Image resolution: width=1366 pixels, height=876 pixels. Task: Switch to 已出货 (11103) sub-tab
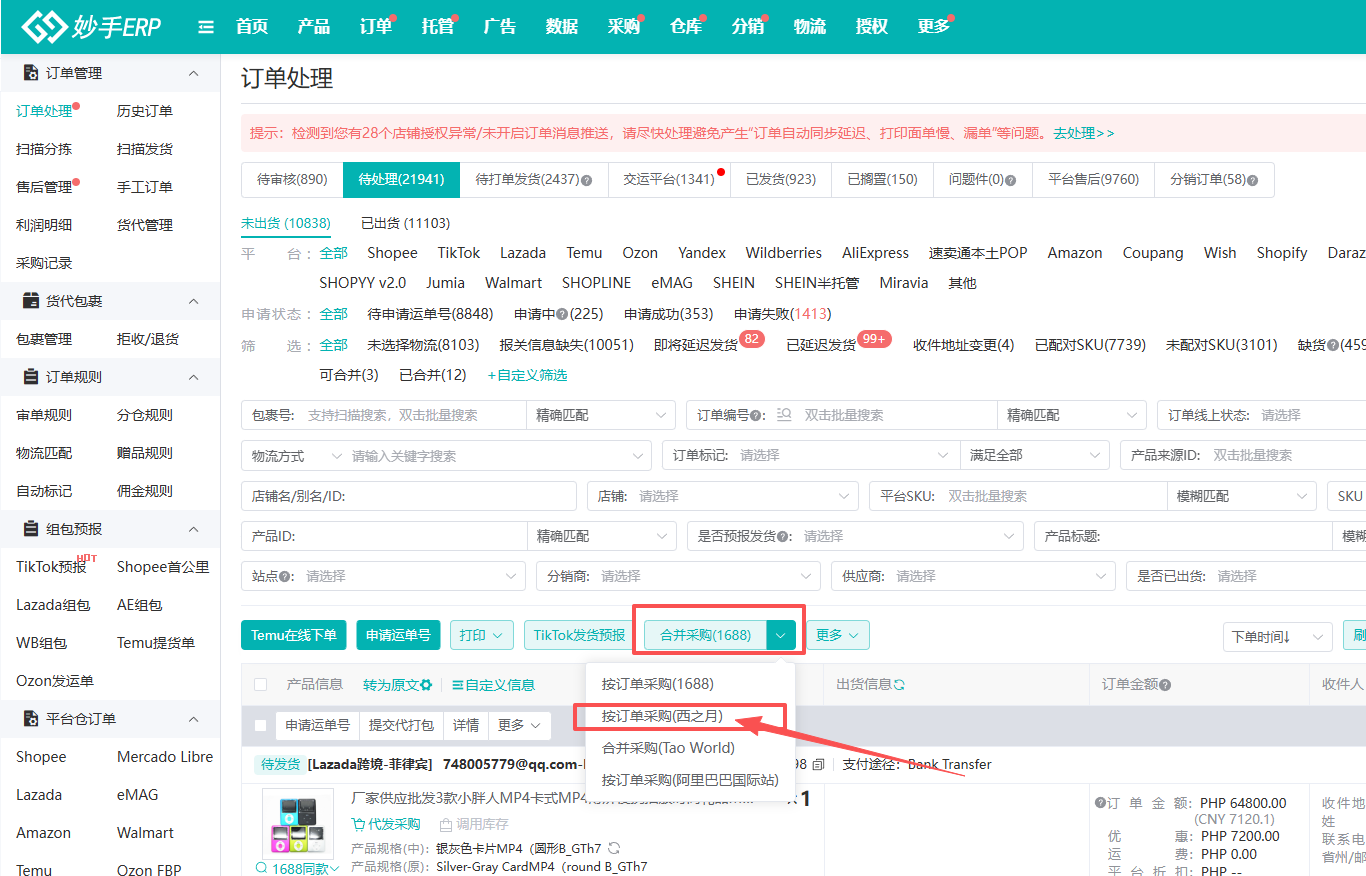(405, 223)
